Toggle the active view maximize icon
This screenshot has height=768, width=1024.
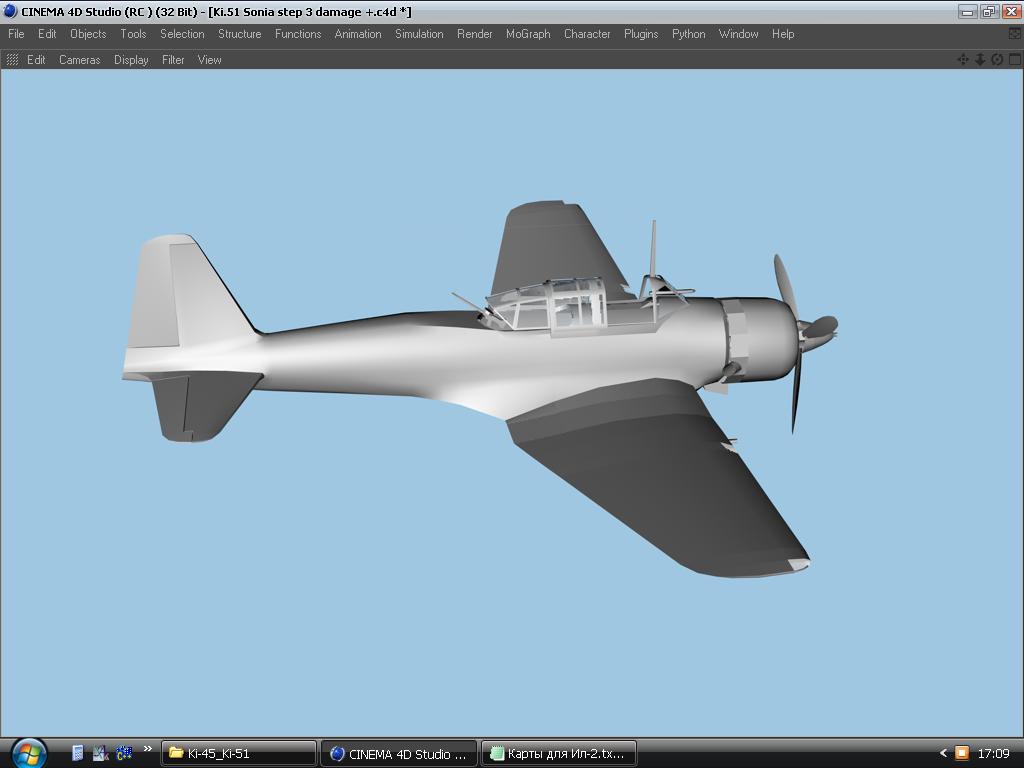1013,60
